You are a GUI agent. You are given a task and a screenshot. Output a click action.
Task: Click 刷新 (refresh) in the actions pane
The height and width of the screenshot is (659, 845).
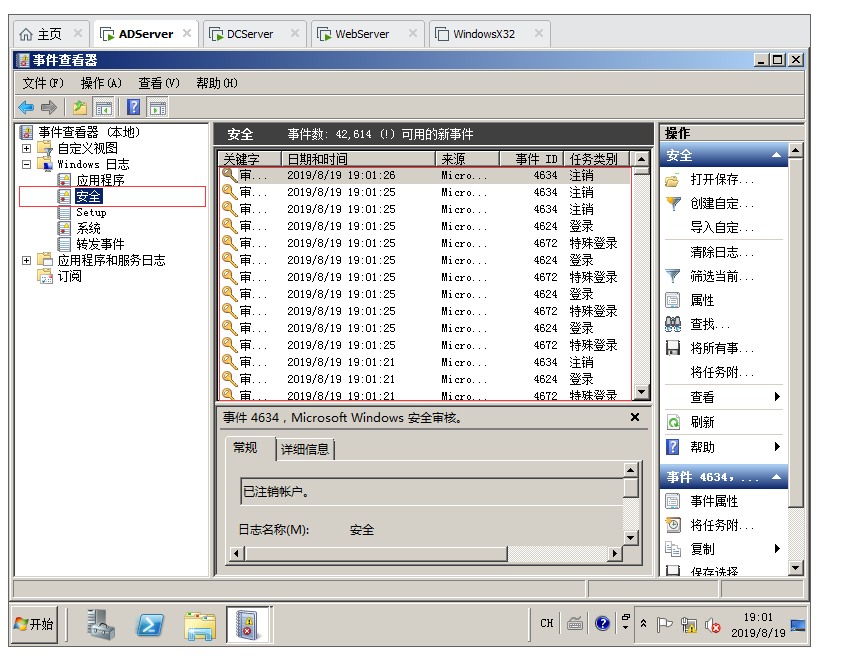point(702,422)
